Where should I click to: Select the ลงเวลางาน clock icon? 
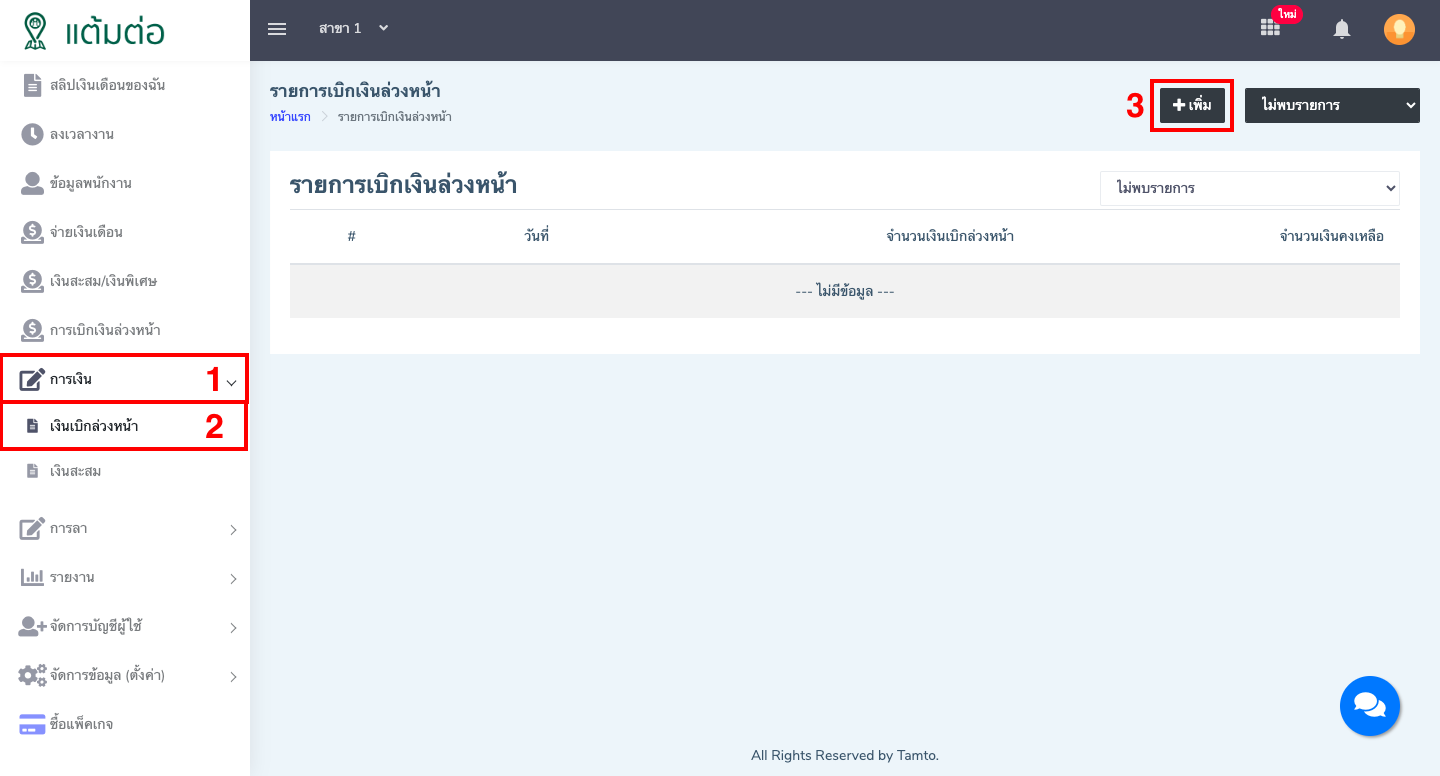pos(33,134)
